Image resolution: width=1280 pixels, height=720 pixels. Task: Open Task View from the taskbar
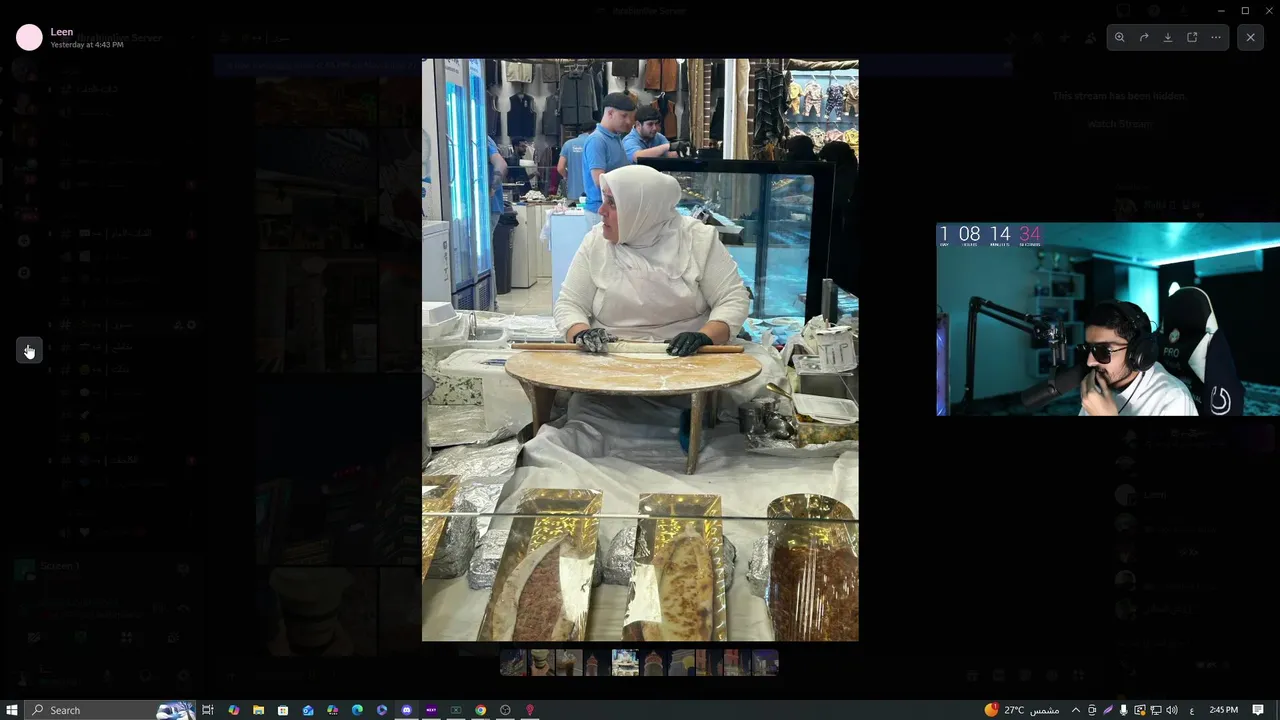(208, 710)
